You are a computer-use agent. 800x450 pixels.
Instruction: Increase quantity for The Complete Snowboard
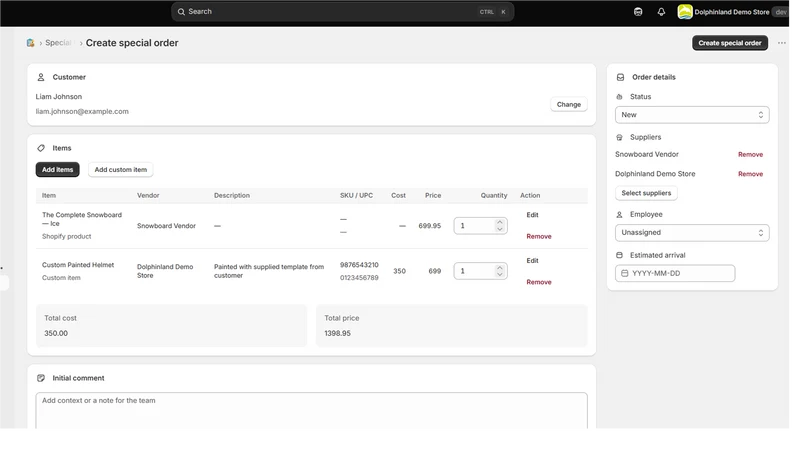499,222
